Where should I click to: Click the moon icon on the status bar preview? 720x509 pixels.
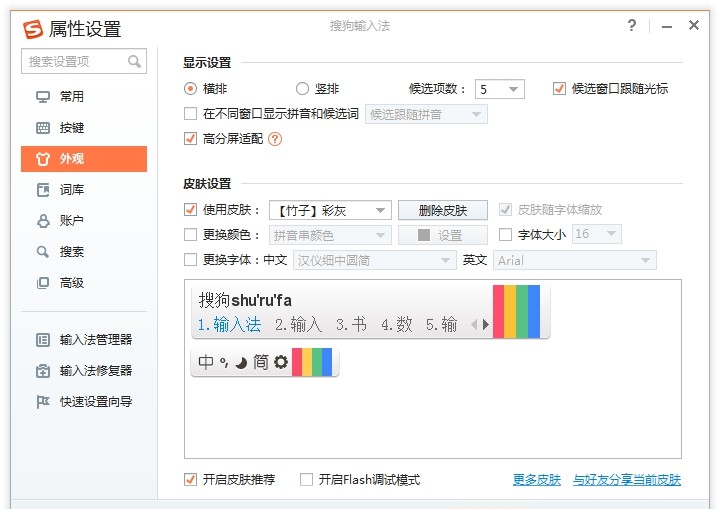coord(241,362)
